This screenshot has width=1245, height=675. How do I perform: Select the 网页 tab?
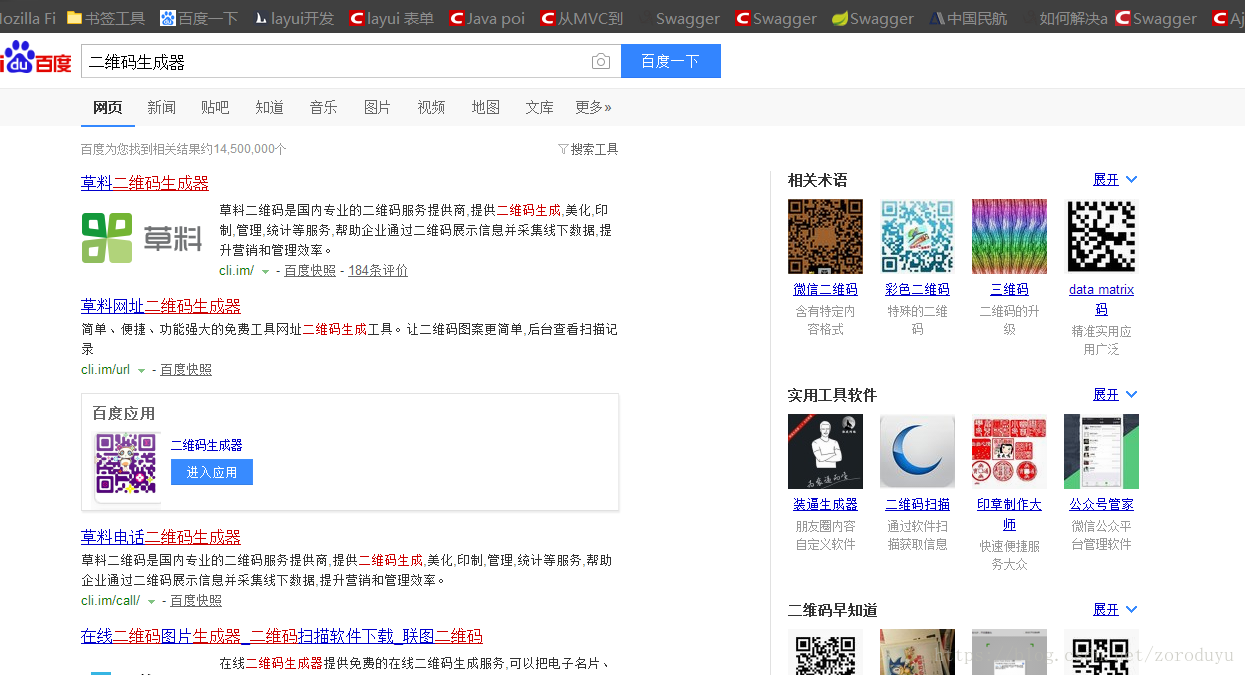(x=107, y=107)
